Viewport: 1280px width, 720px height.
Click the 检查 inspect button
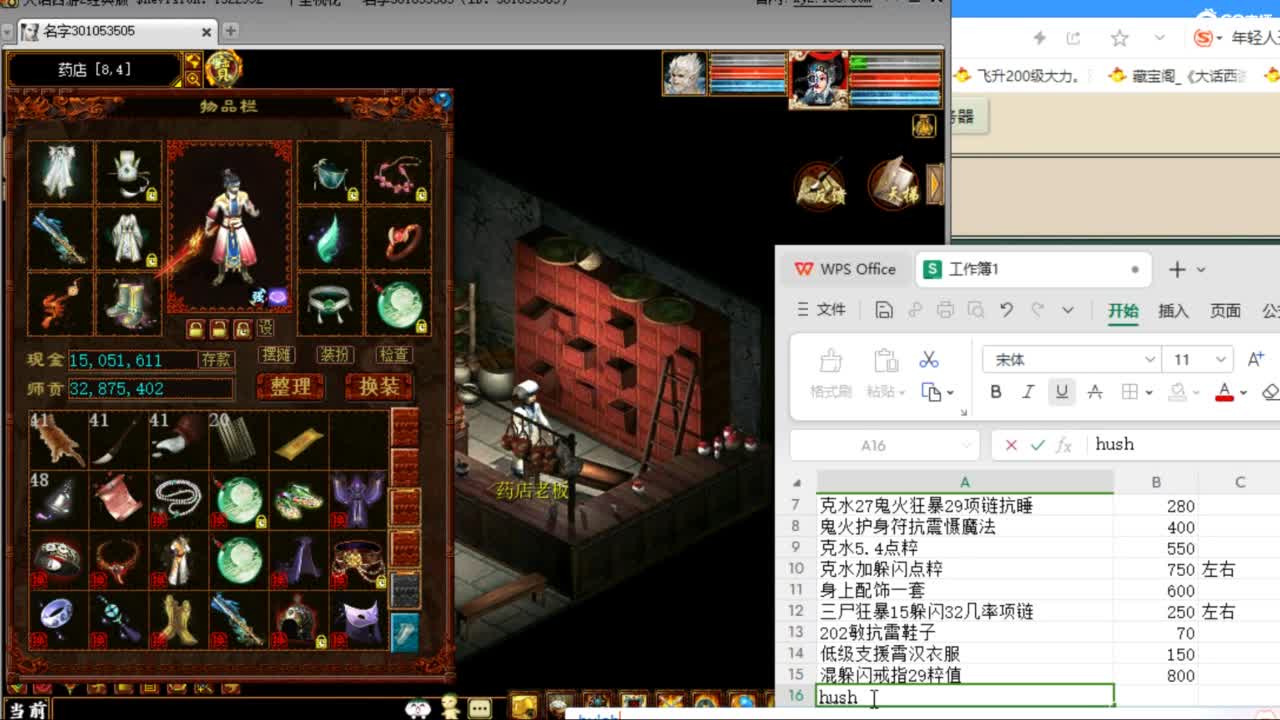click(x=393, y=355)
